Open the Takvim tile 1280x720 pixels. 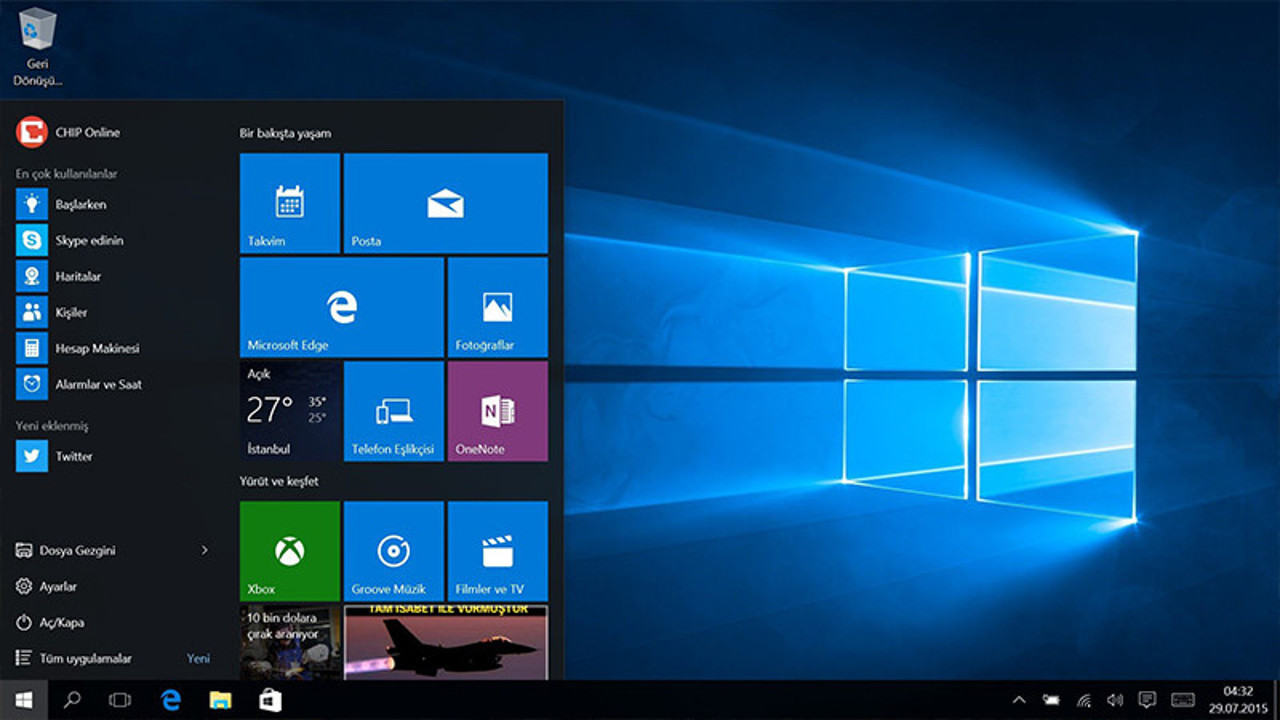click(x=289, y=202)
